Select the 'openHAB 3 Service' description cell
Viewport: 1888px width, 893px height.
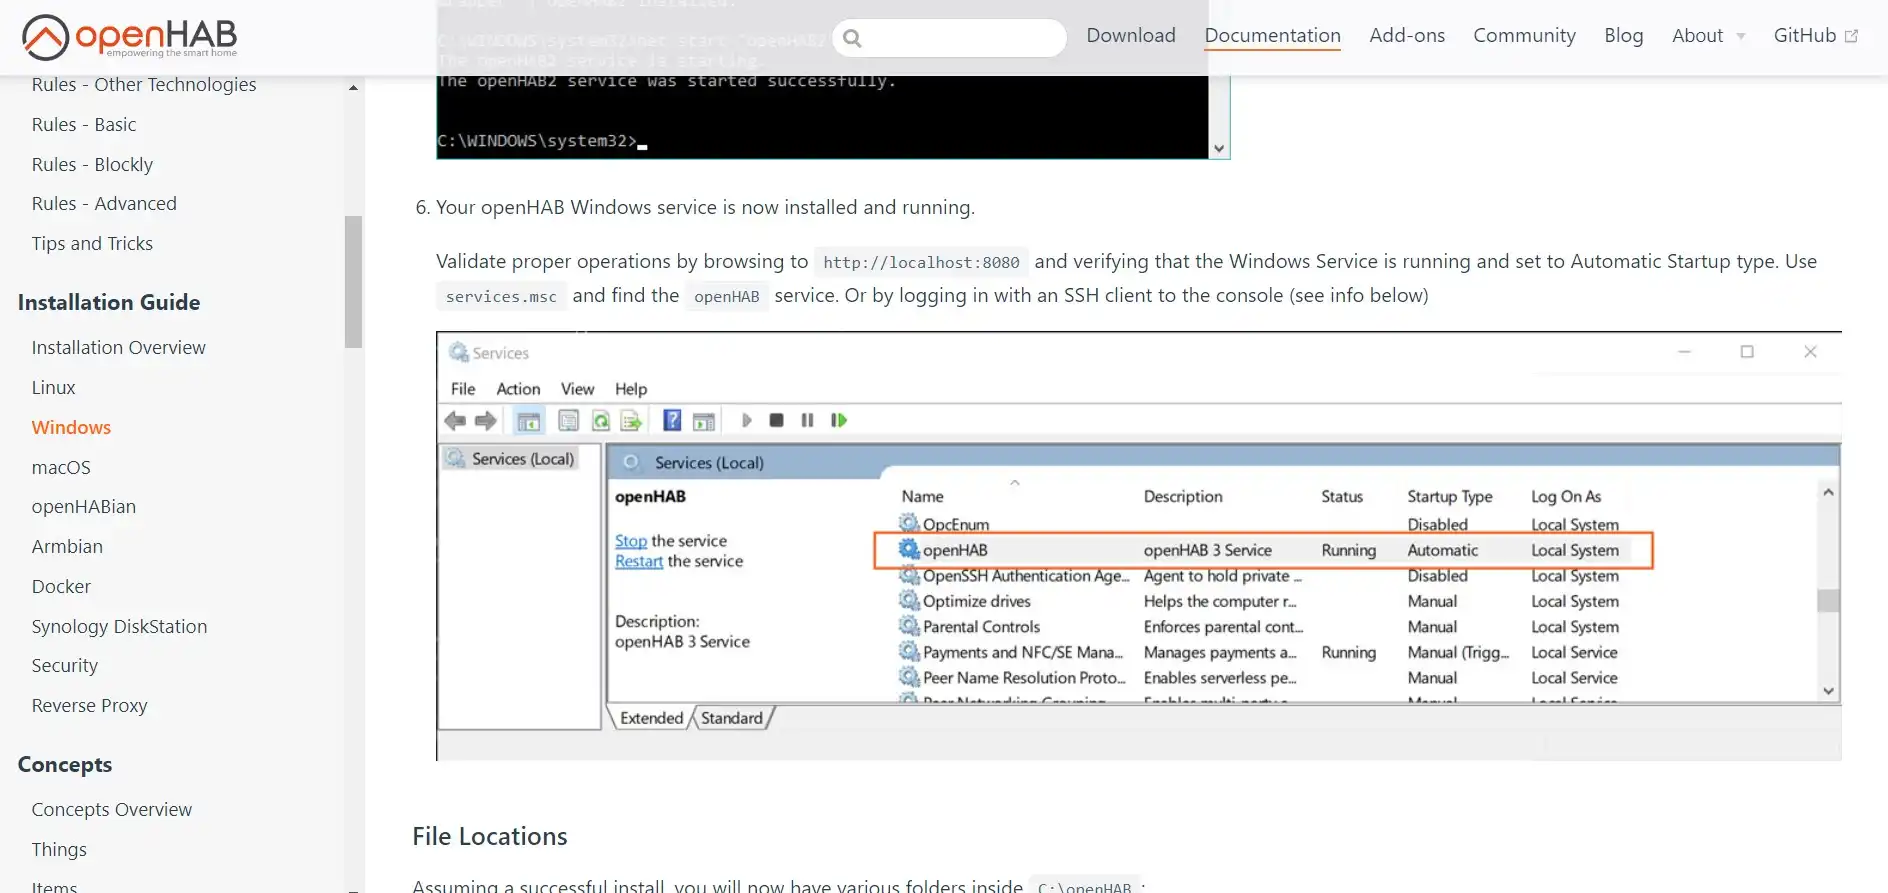(x=1207, y=550)
